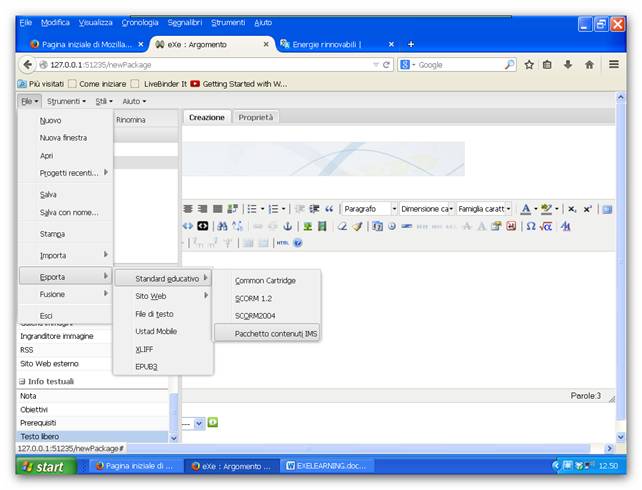642x490 pixels.
Task: Click the subscript icon
Action: (572, 209)
